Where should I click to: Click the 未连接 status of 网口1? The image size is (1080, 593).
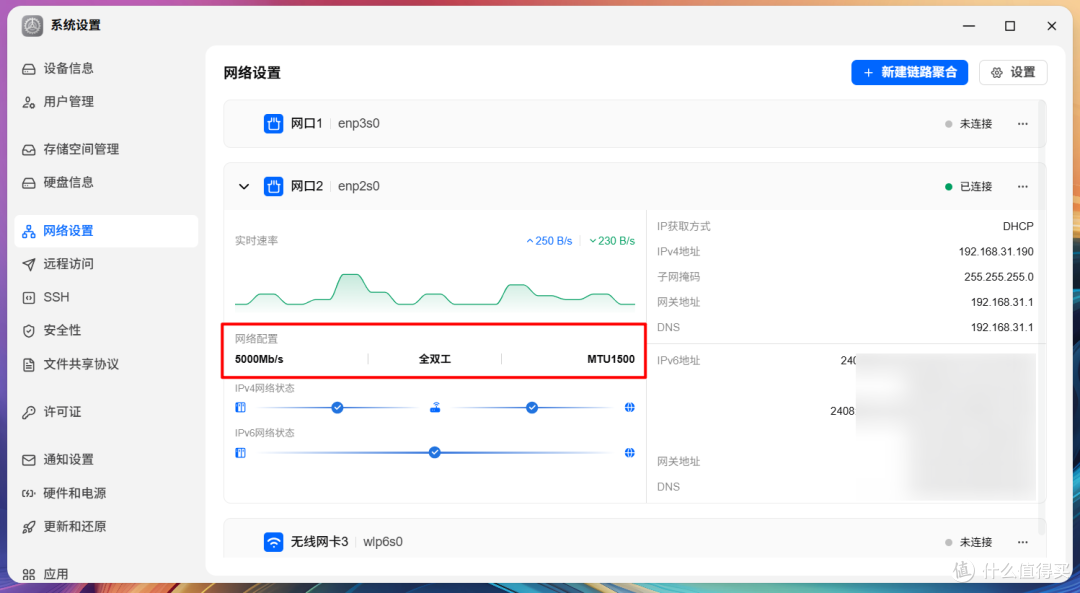(968, 124)
